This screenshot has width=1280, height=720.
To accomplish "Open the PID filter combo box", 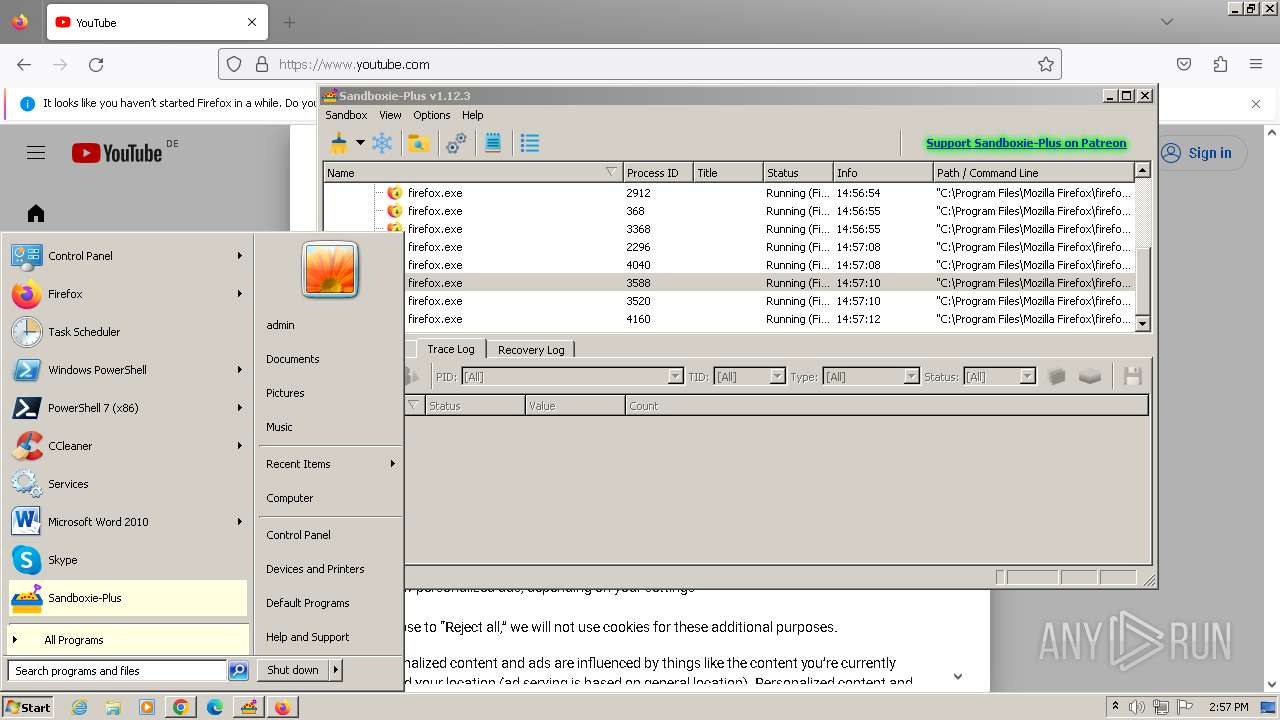I will pyautogui.click(x=572, y=377).
